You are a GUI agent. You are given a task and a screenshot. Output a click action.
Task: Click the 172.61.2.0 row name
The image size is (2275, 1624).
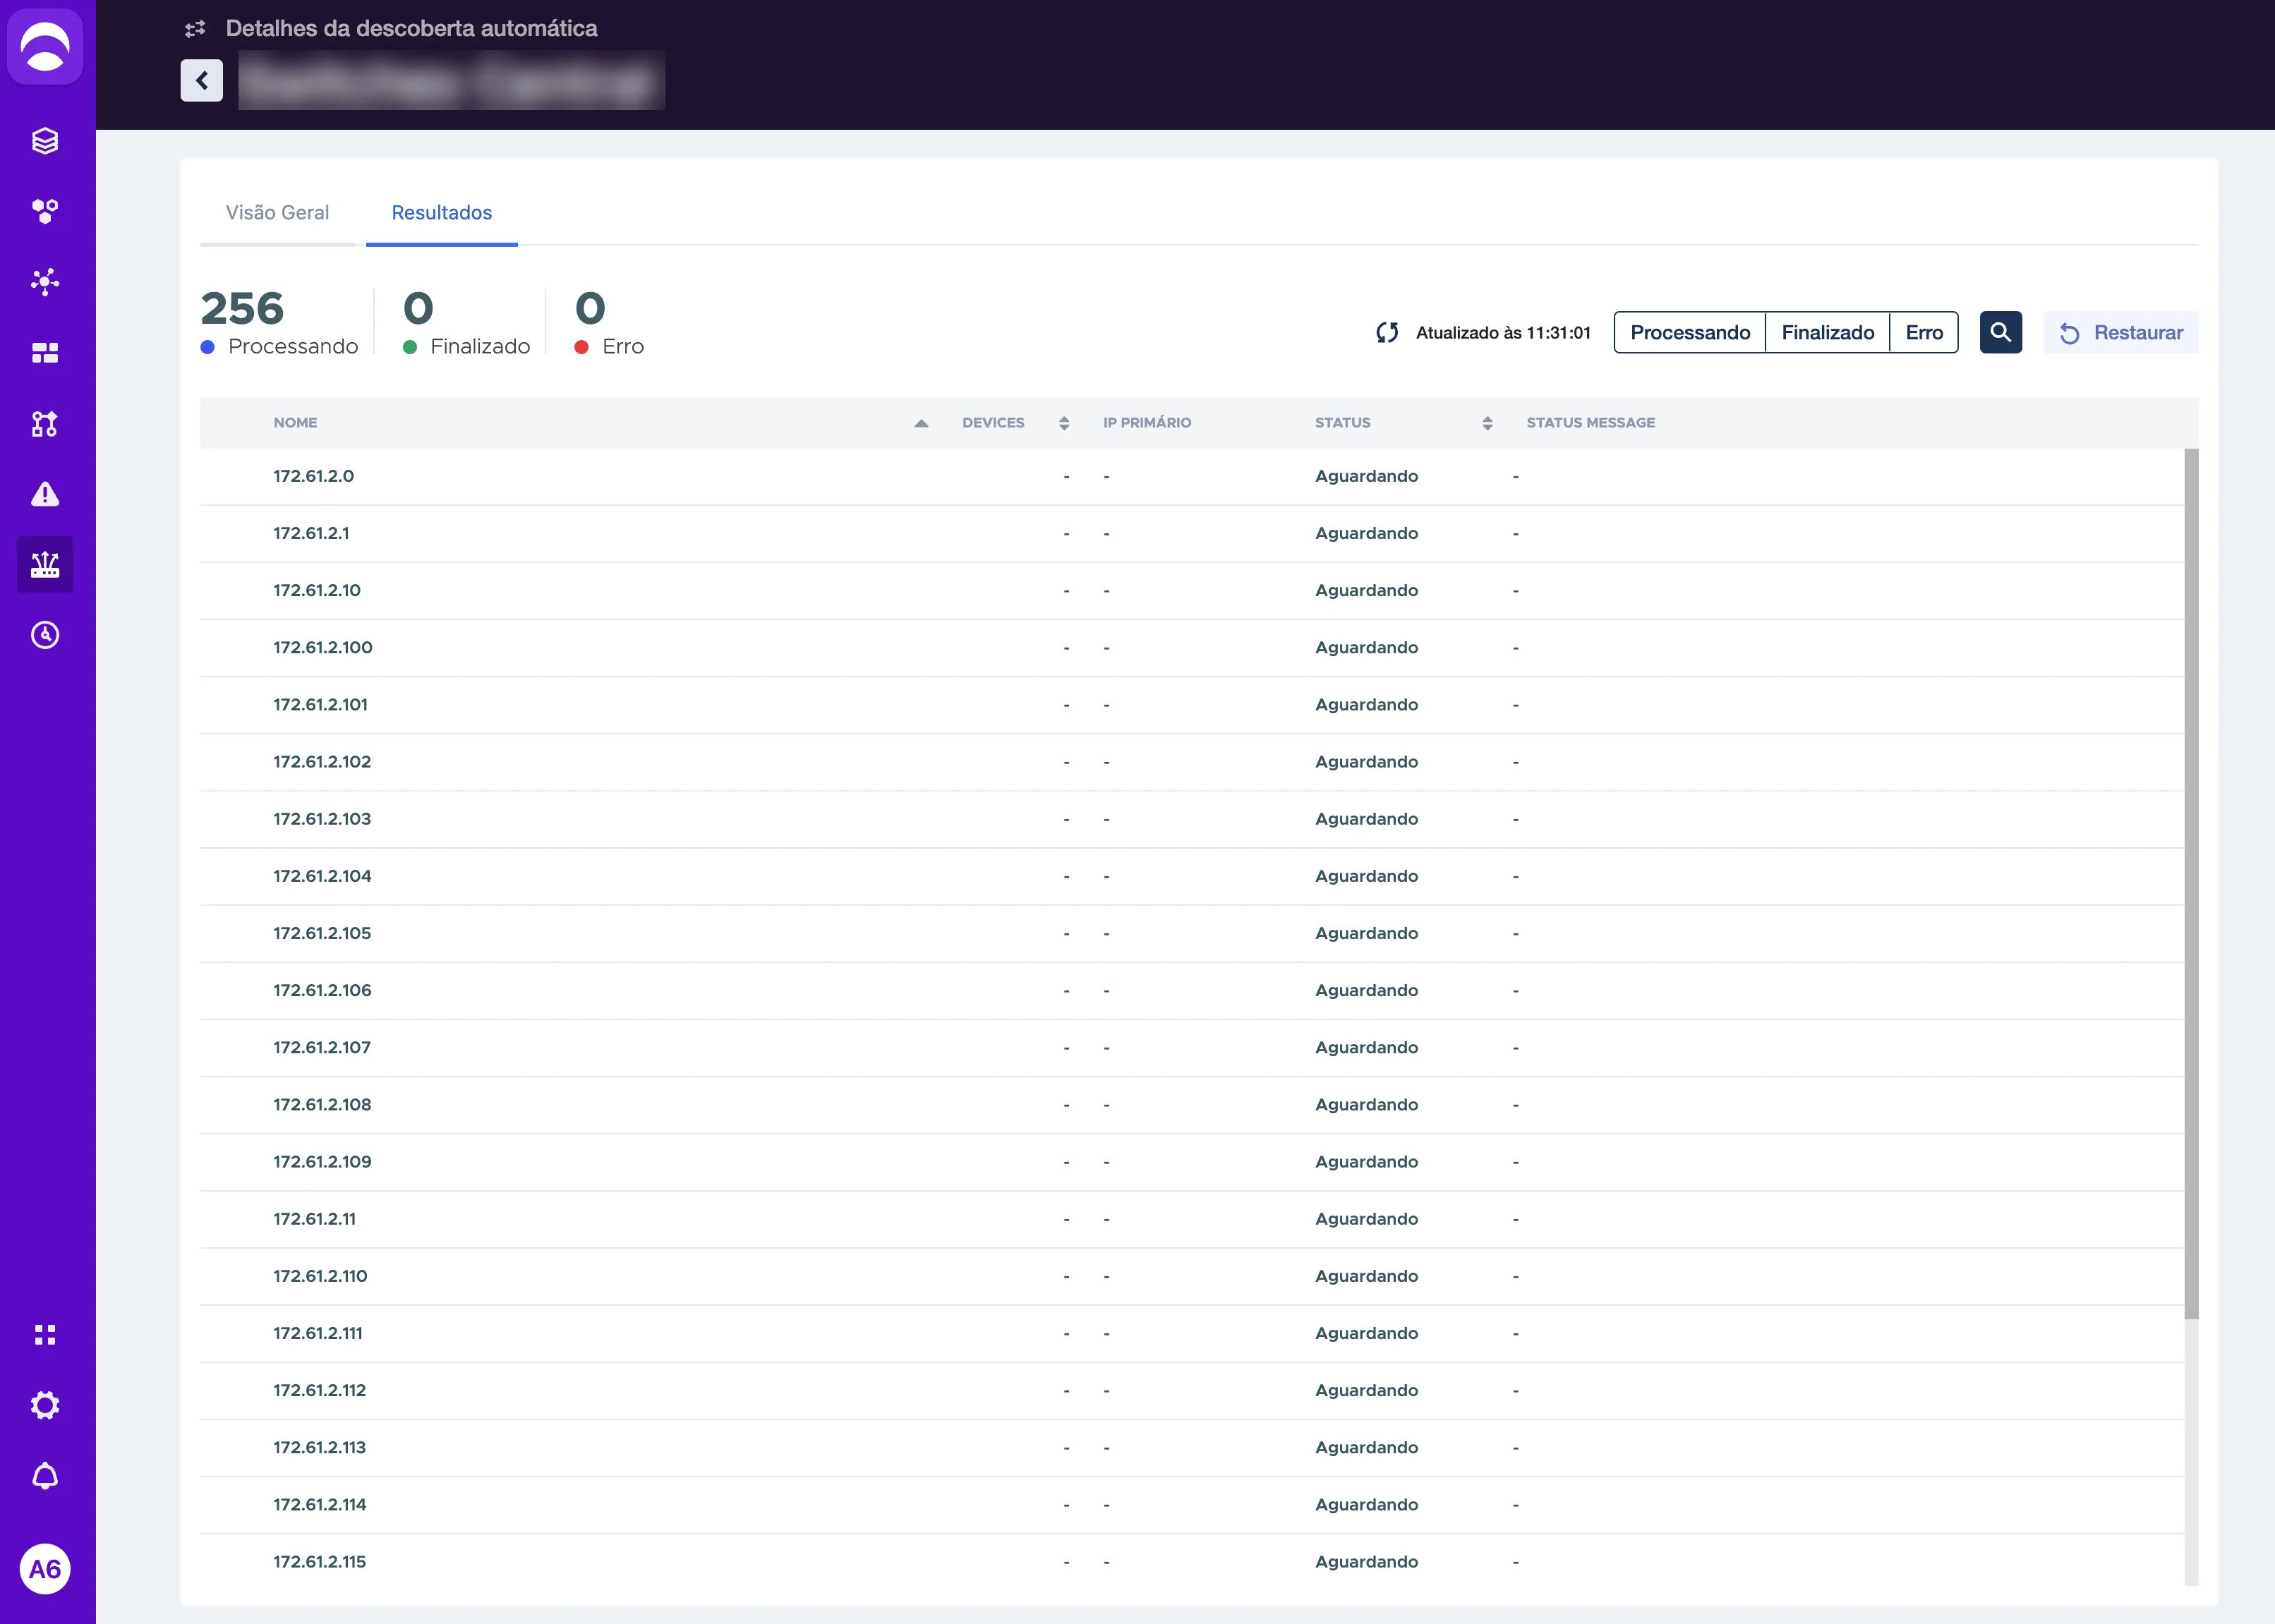click(x=314, y=476)
